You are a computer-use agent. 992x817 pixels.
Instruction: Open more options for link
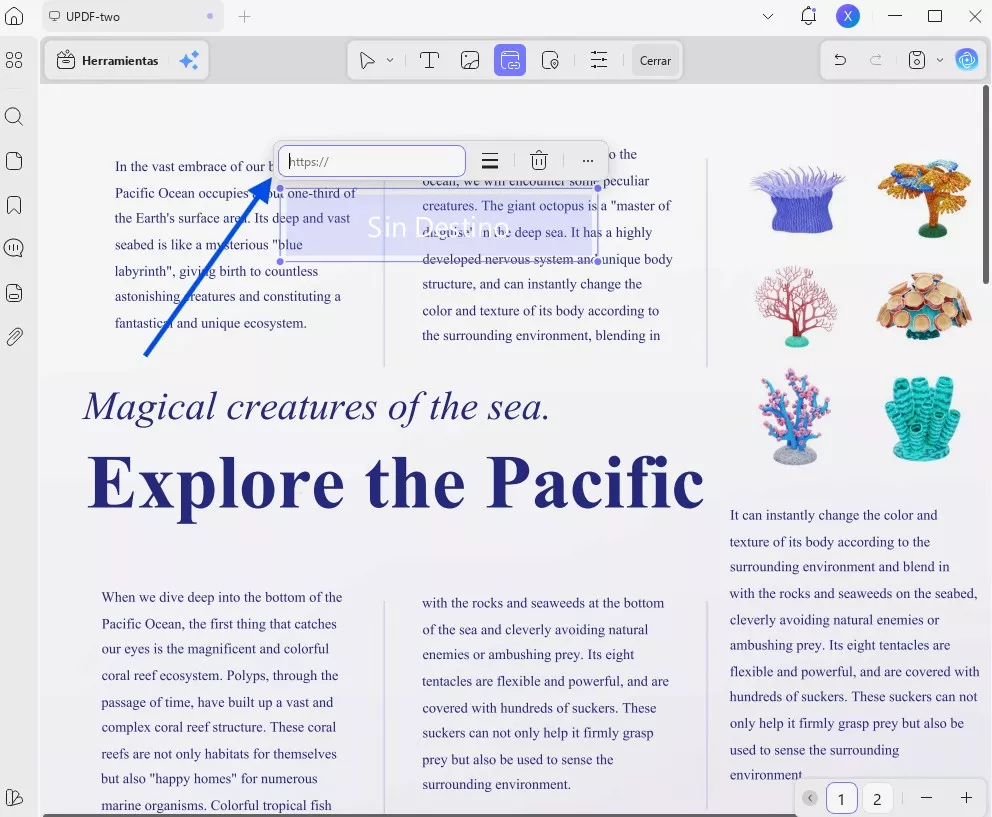(x=587, y=161)
